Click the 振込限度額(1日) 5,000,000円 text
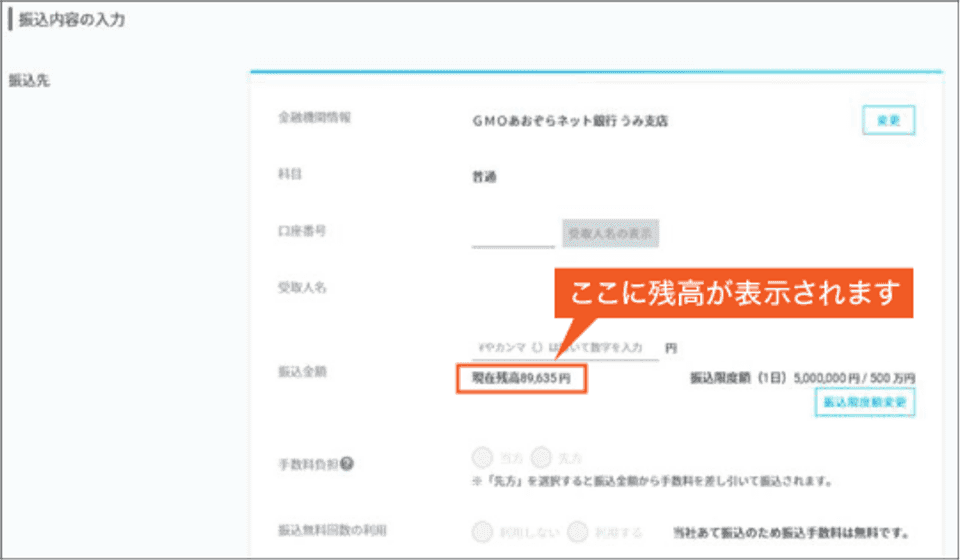Image resolution: width=960 pixels, height=560 pixels. pos(802,378)
